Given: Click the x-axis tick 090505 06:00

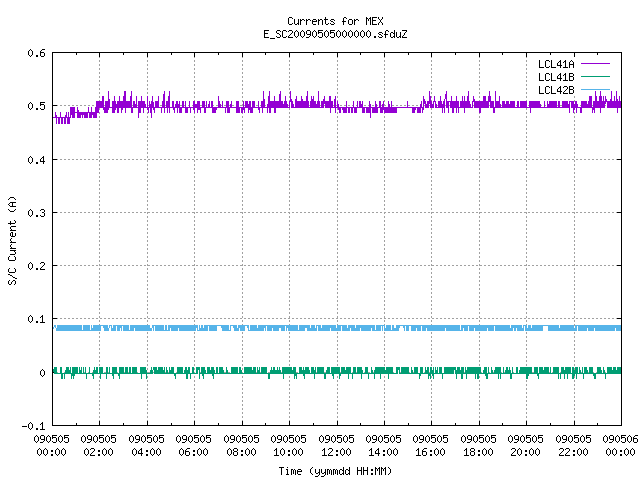Looking at the screenshot, I should [x=193, y=445].
